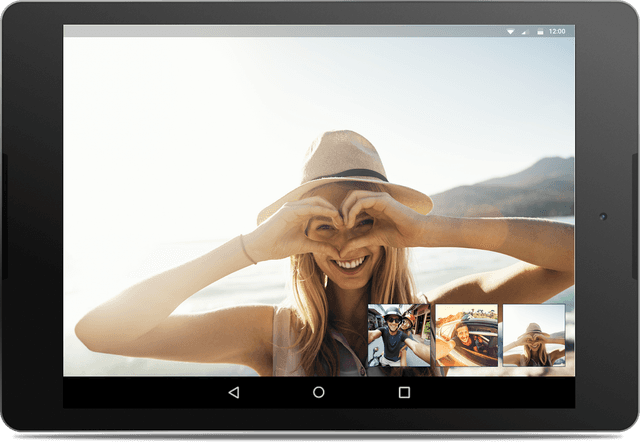Open the man in car thumbnail
Viewport: 640px width, 443px height.
point(467,335)
